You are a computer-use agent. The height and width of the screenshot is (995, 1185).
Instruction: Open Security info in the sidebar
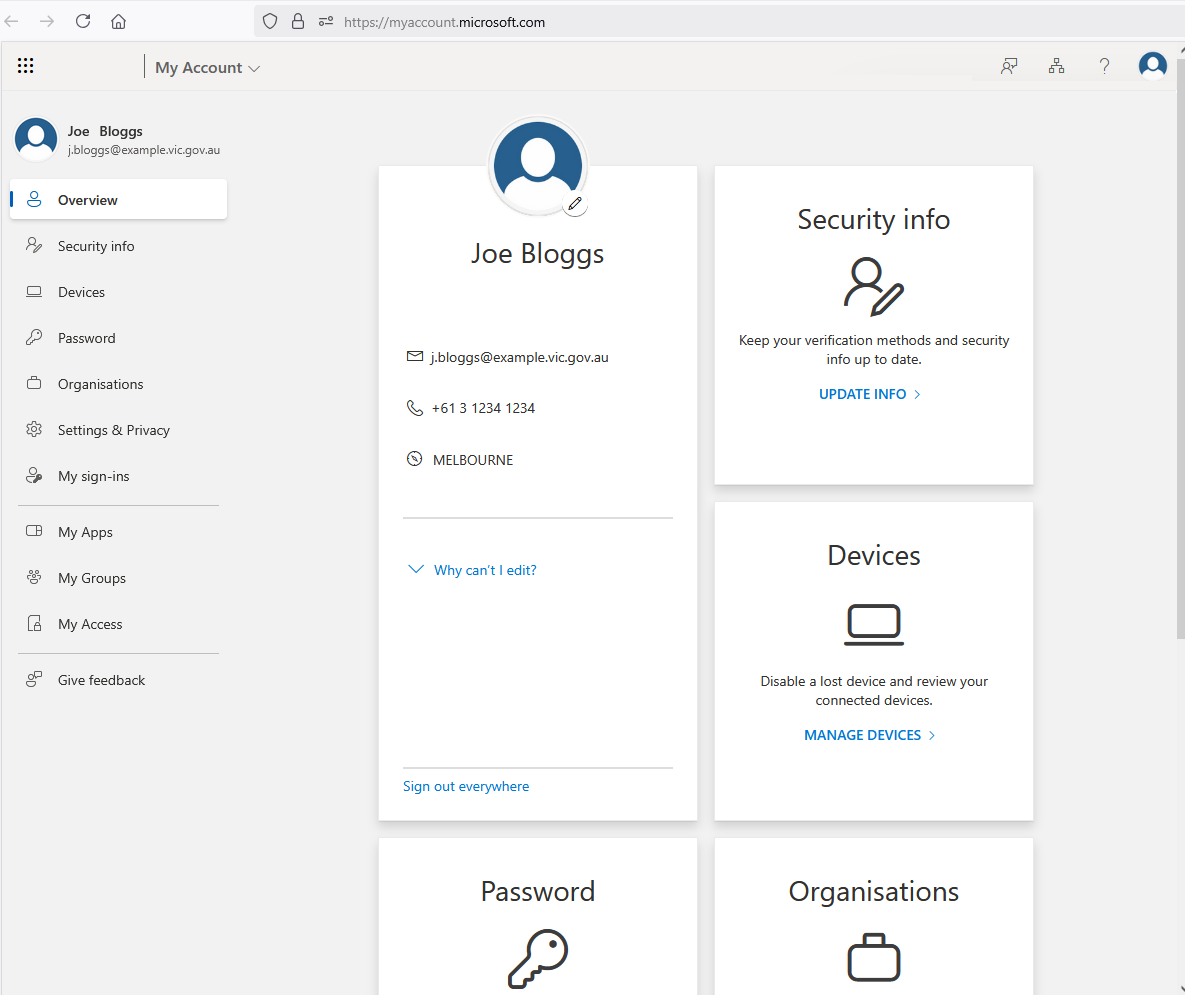(x=119, y=246)
